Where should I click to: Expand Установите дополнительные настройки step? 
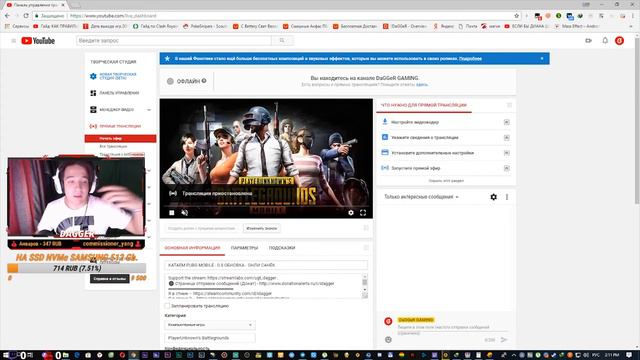(507, 153)
